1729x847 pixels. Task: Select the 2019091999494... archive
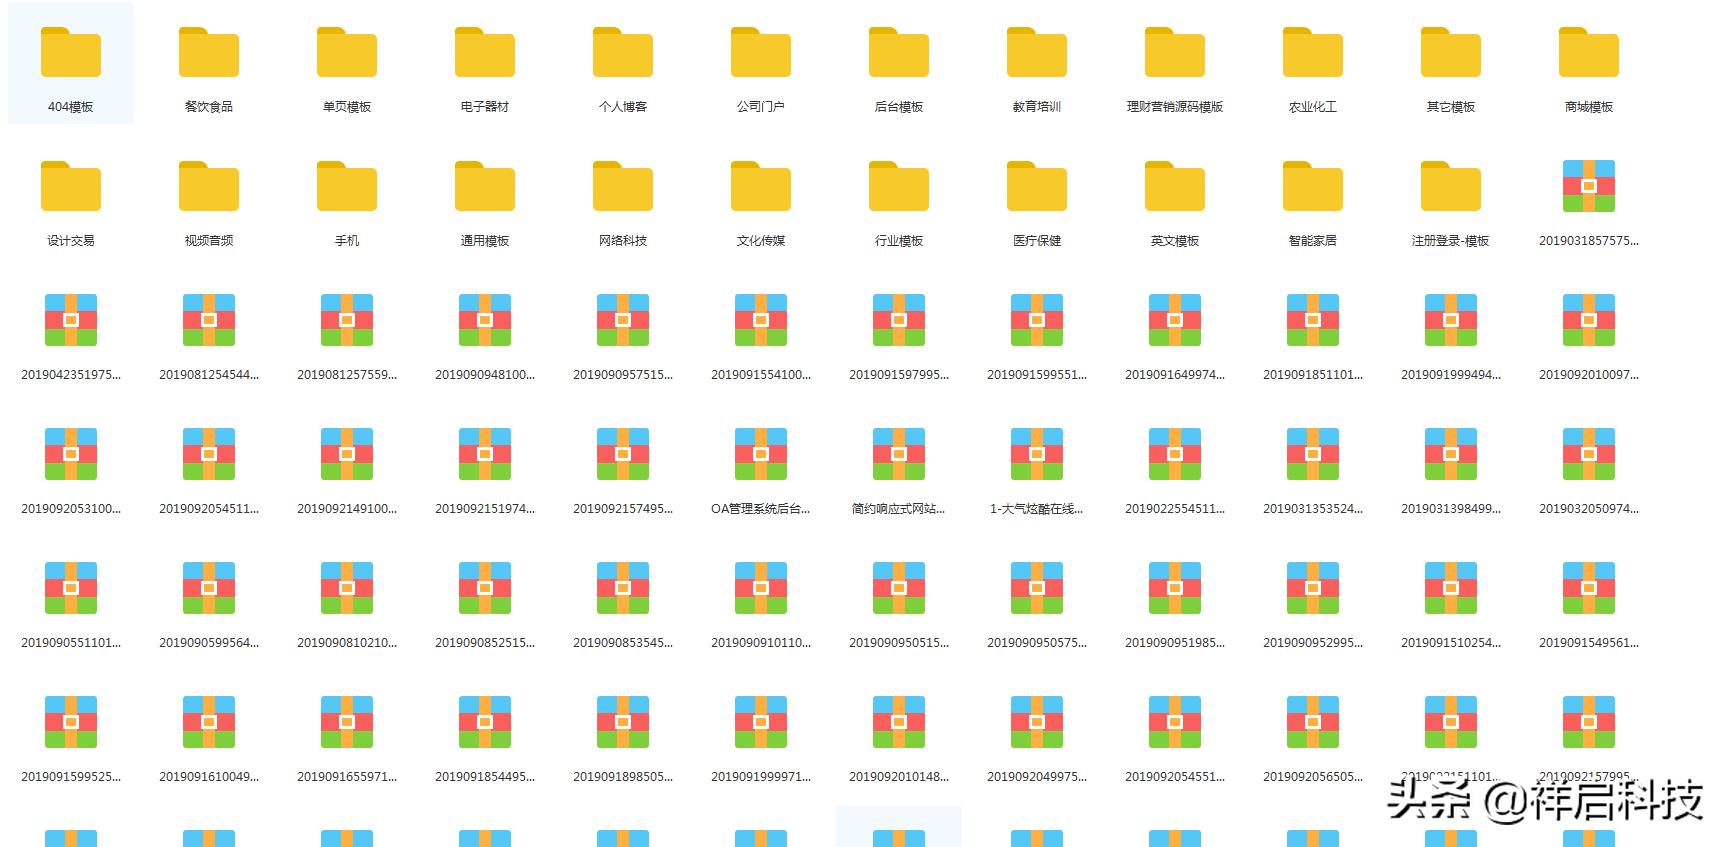[1451, 320]
